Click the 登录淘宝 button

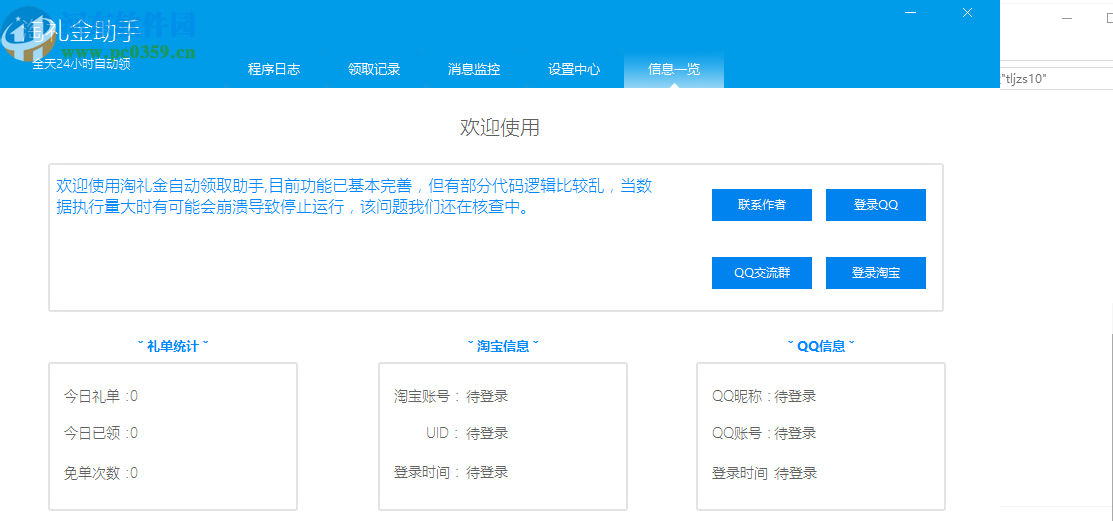(876, 273)
